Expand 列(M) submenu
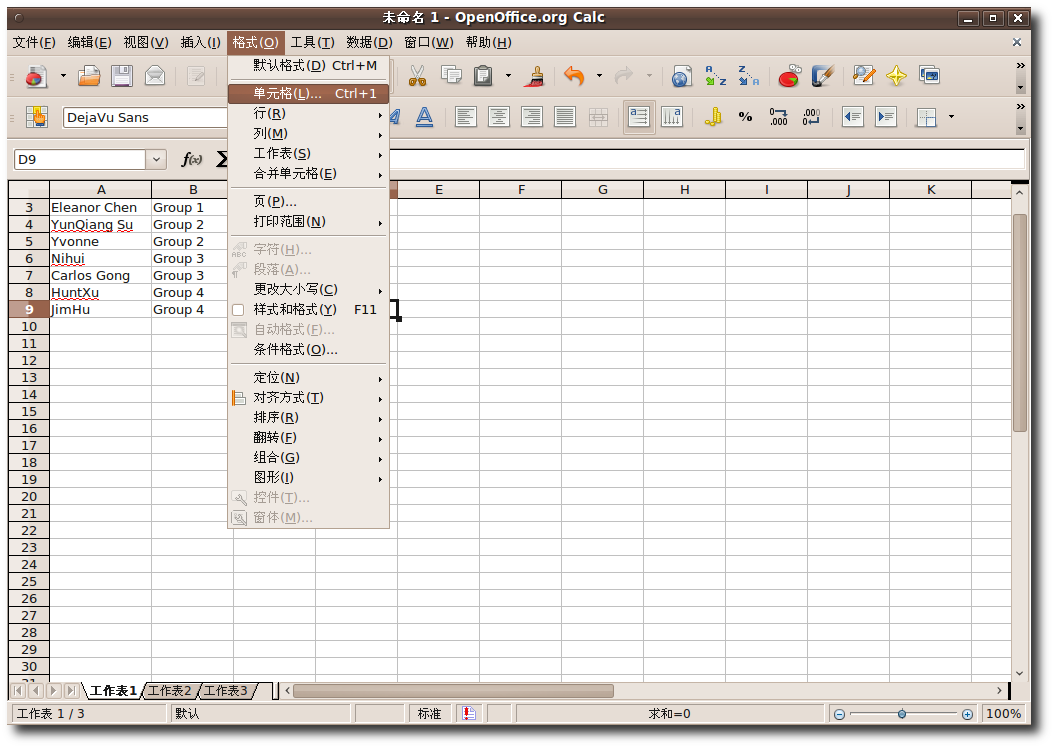The height and width of the screenshot is (748, 1054). point(309,134)
